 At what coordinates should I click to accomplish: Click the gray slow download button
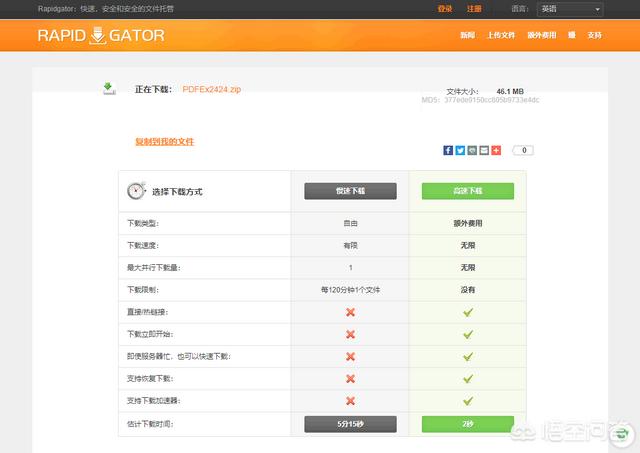point(350,191)
